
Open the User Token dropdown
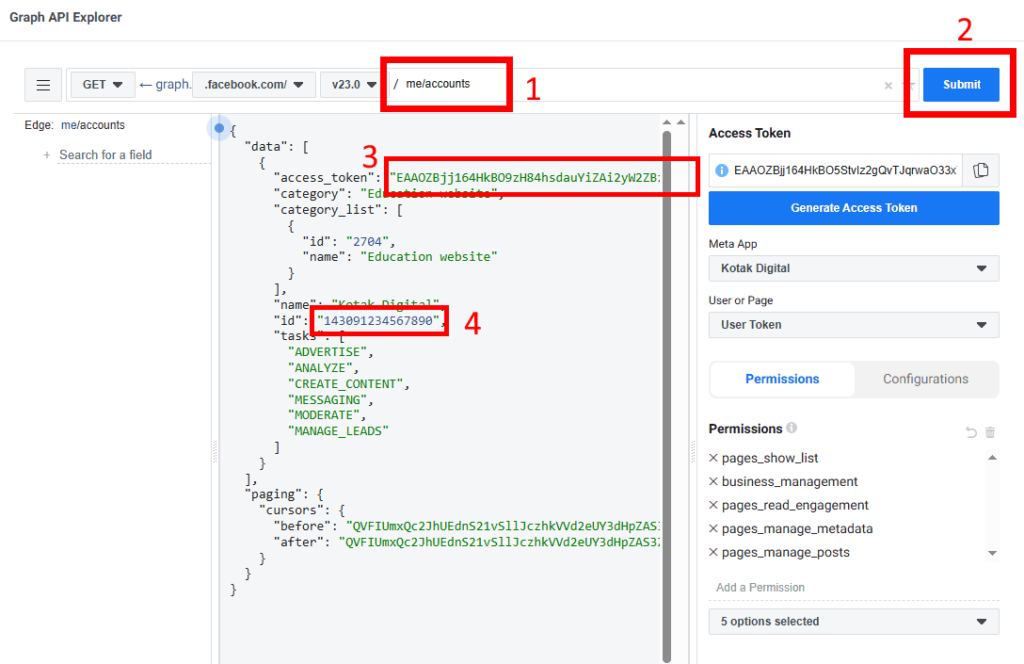854,324
